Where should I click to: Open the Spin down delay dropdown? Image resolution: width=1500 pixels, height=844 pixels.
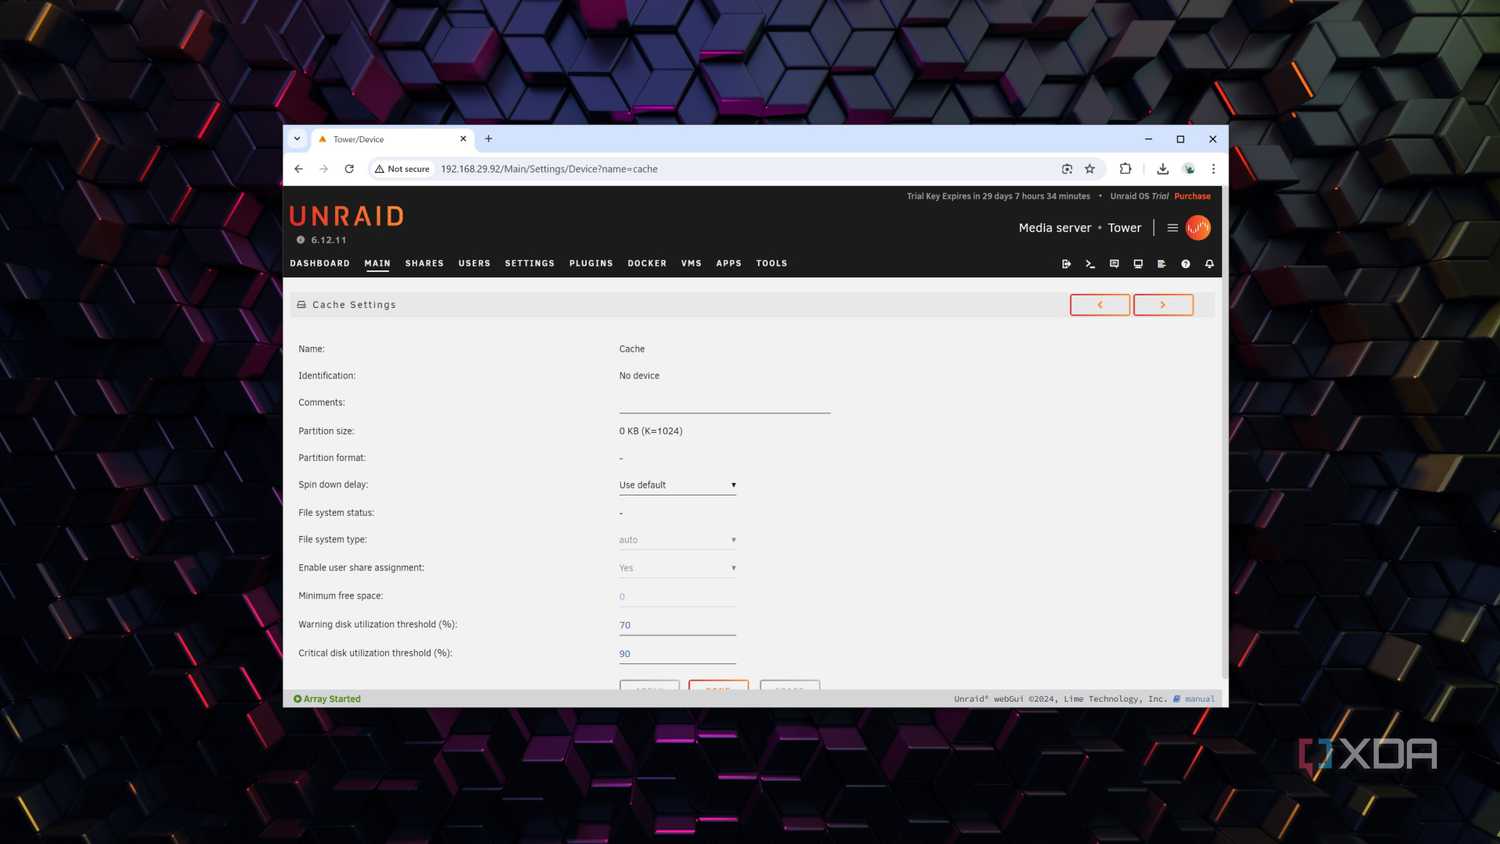677,485
